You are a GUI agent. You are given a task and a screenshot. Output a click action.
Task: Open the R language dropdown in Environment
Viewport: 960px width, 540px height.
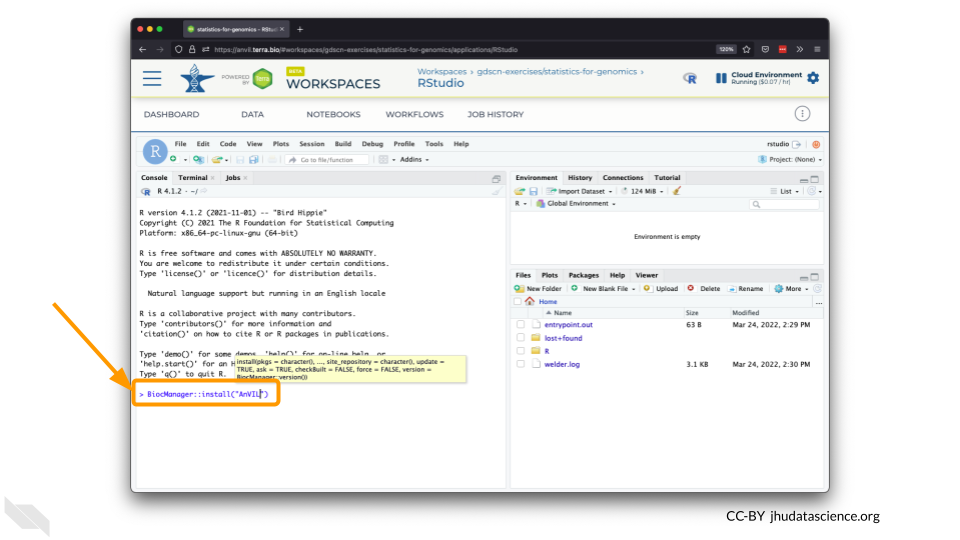point(520,204)
